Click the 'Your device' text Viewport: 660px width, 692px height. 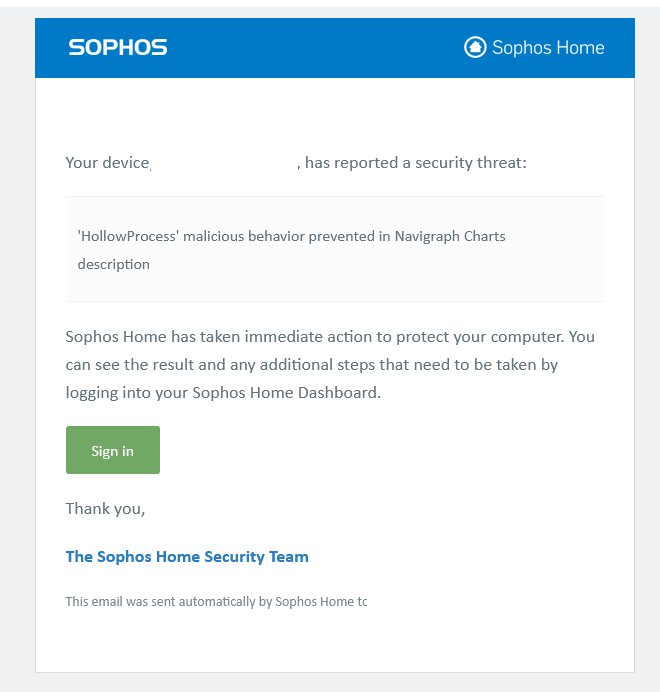click(x=107, y=163)
